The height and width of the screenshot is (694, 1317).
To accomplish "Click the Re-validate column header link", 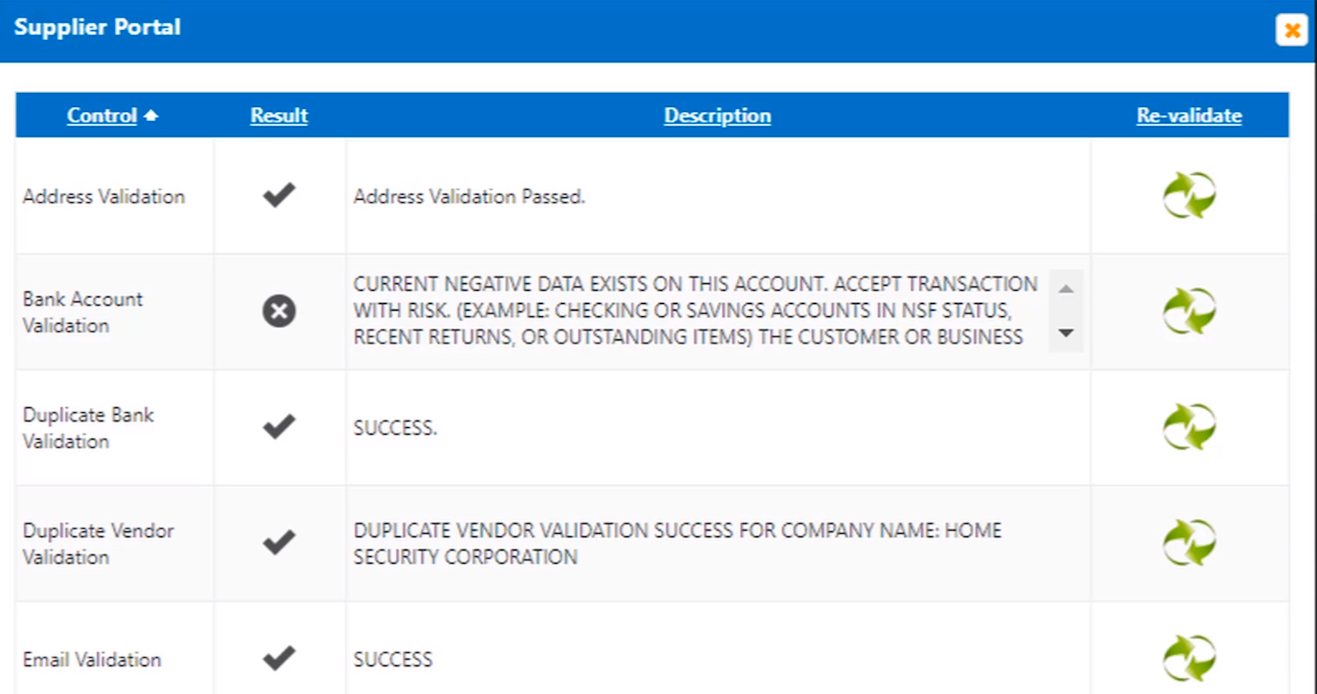I will (1189, 116).
